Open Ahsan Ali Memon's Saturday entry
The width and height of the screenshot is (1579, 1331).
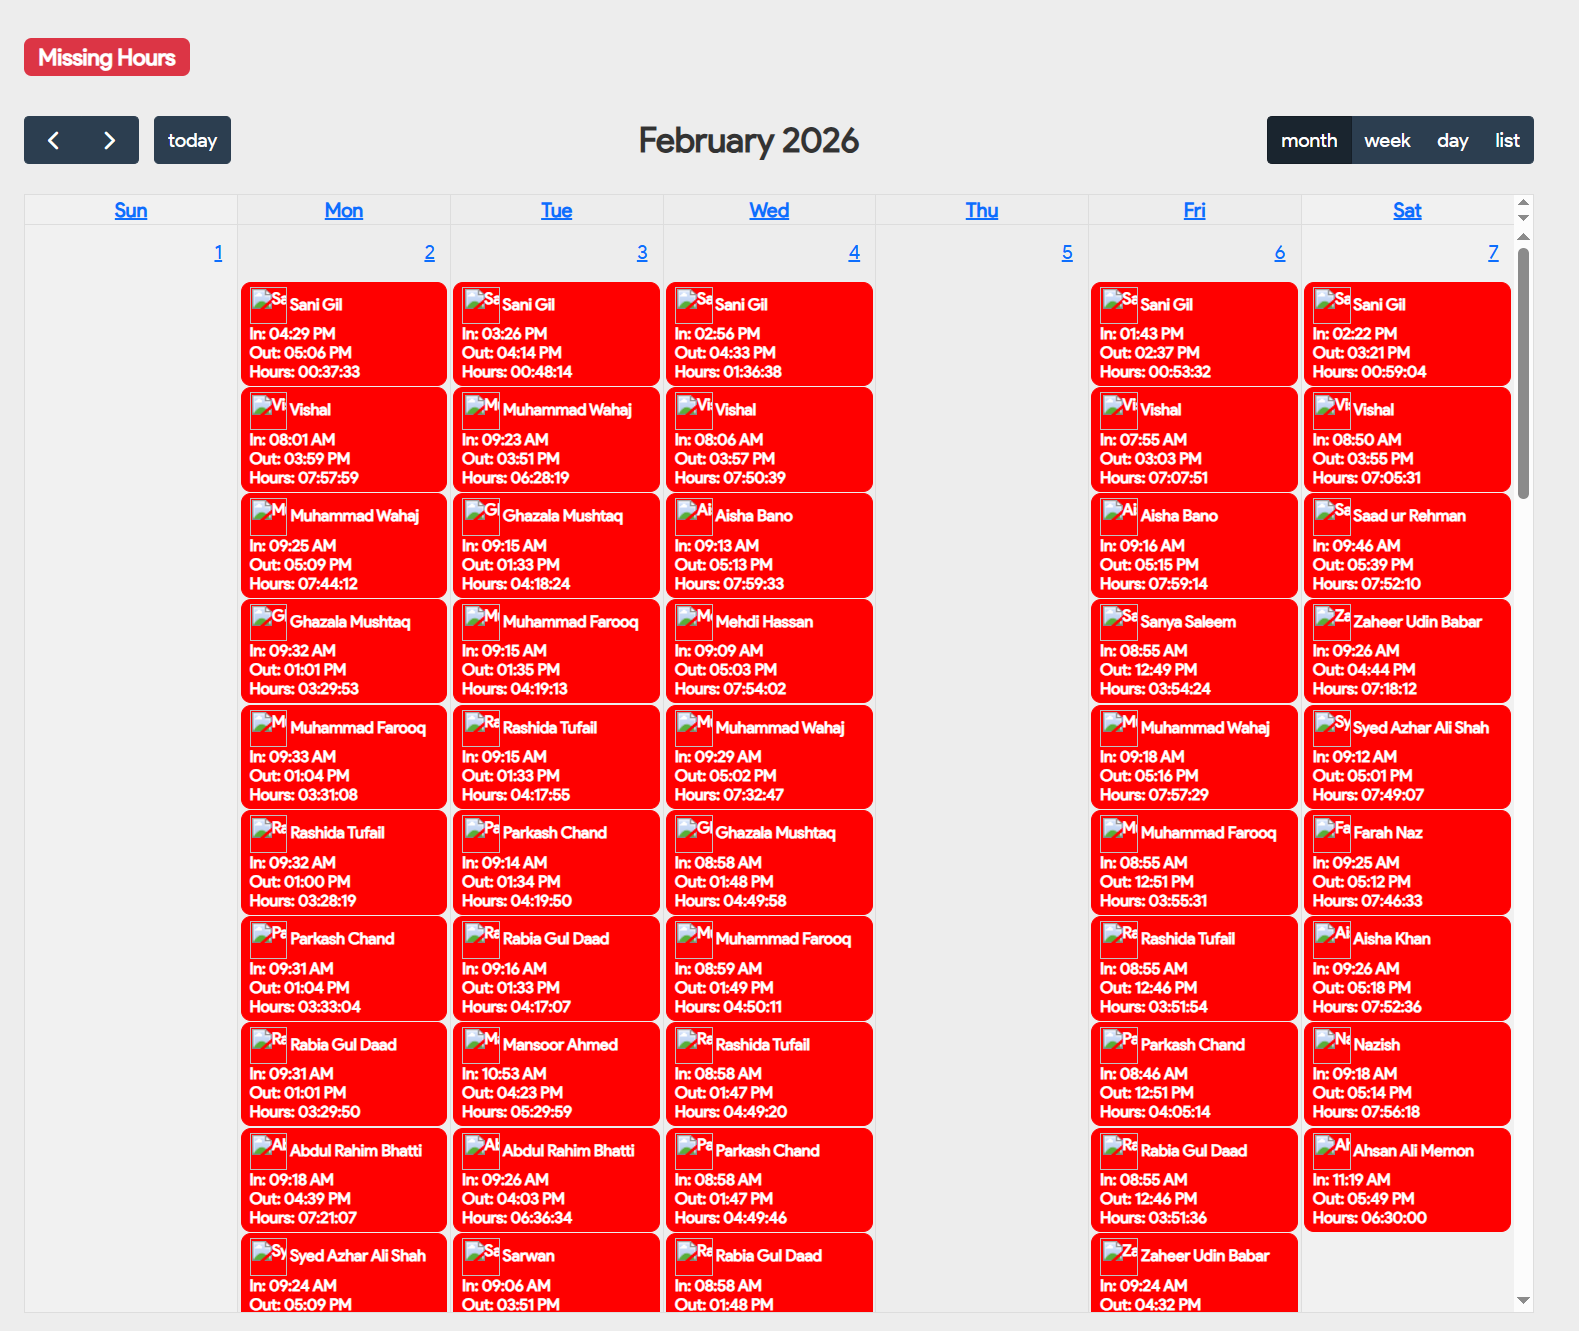[1406, 1180]
